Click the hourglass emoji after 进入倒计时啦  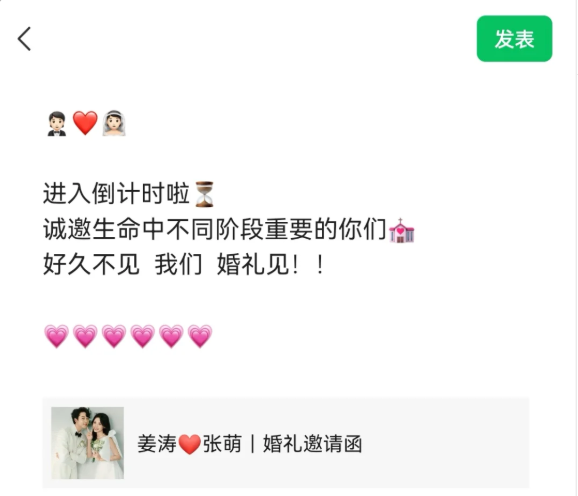click(204, 194)
